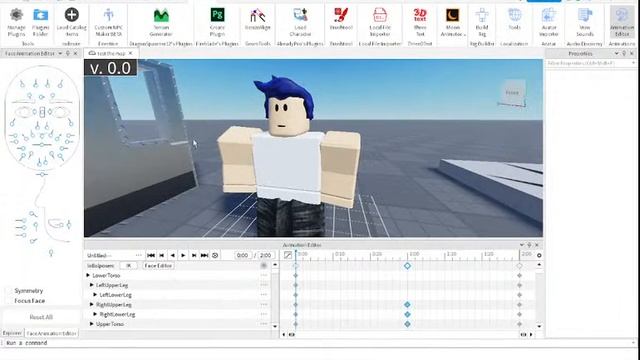Toggle animation looping

[215, 255]
